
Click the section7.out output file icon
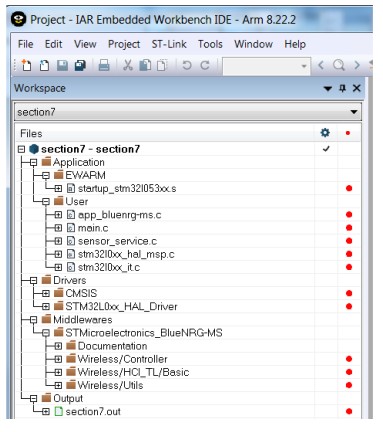pos(58,411)
